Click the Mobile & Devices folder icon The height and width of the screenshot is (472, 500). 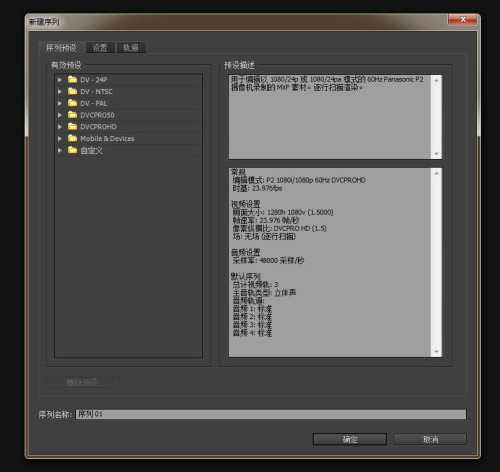72,138
